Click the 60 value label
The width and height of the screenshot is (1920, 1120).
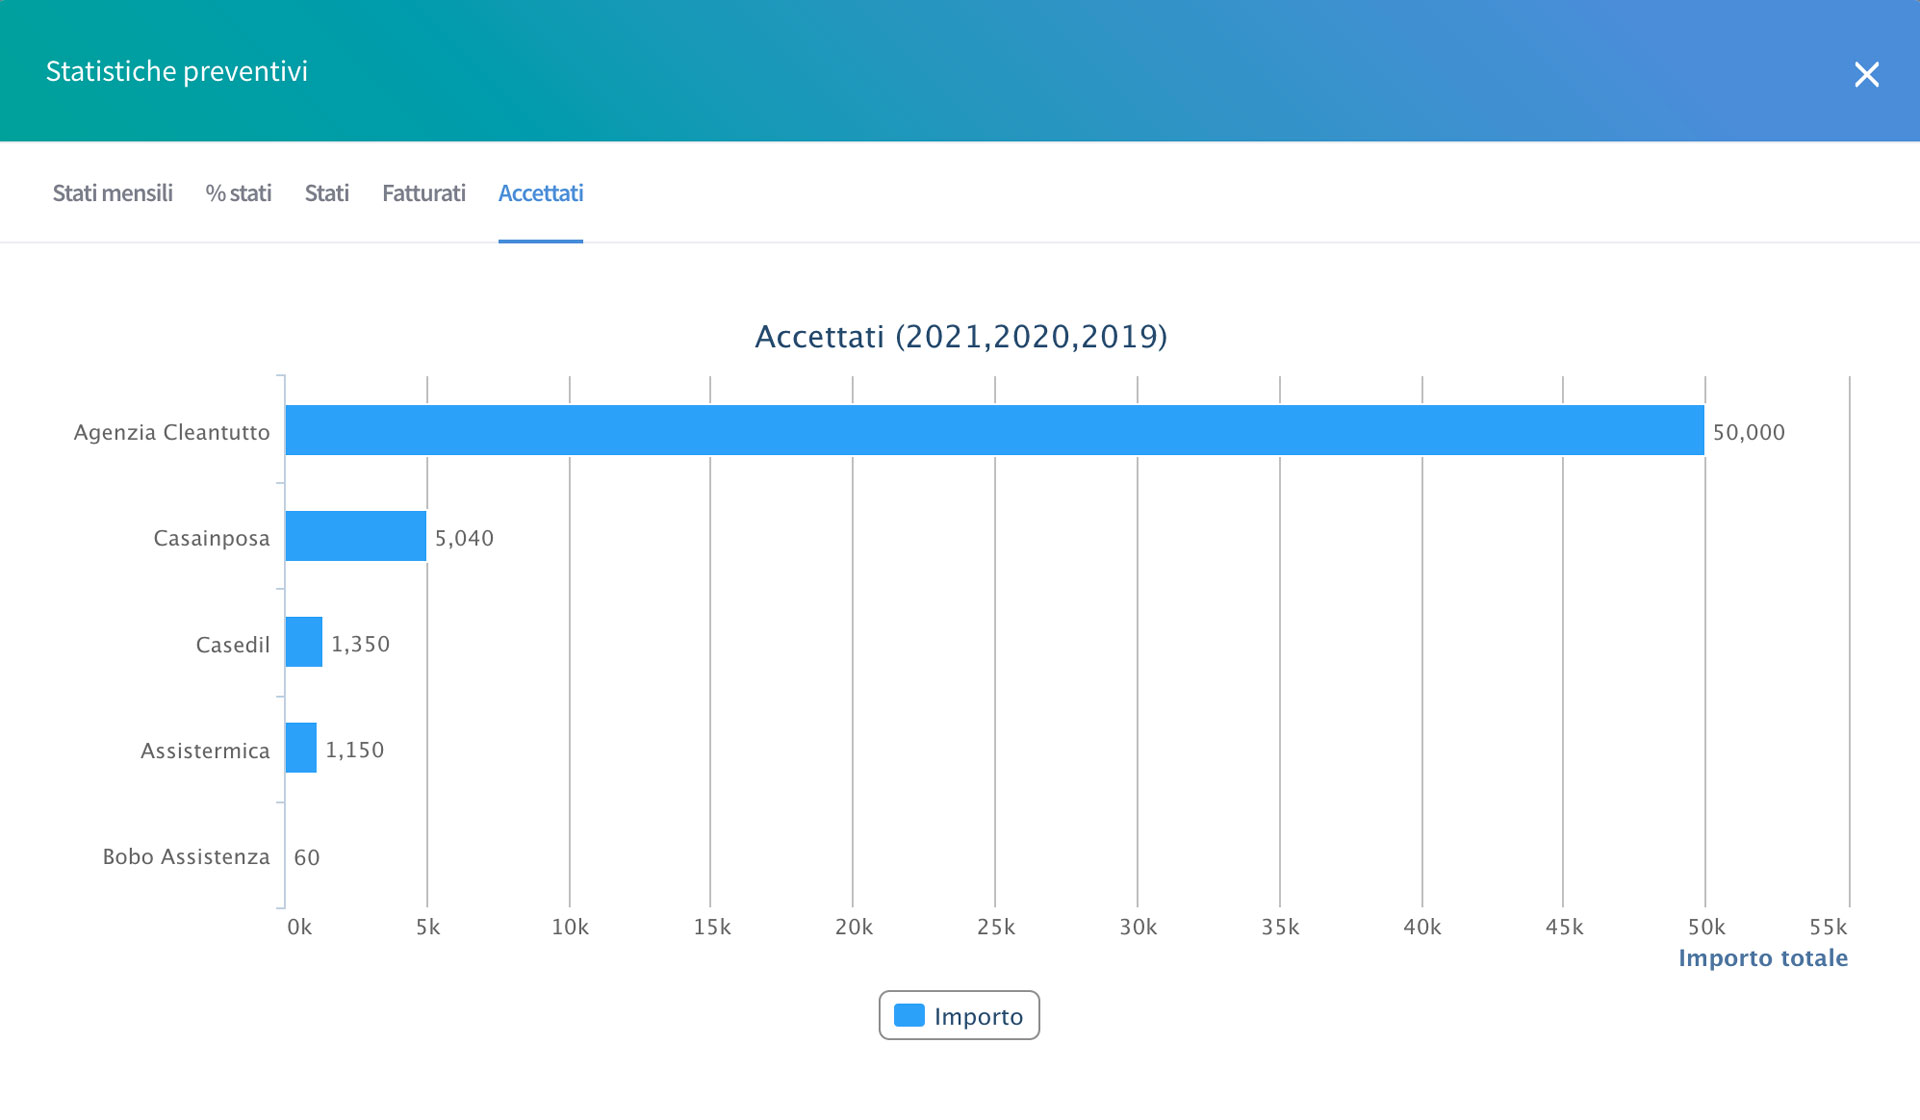point(307,857)
